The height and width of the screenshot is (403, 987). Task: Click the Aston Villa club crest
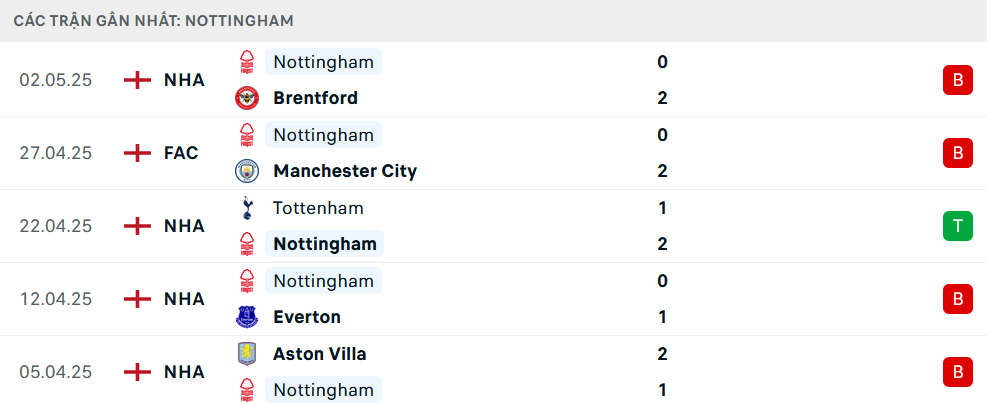pos(247,354)
